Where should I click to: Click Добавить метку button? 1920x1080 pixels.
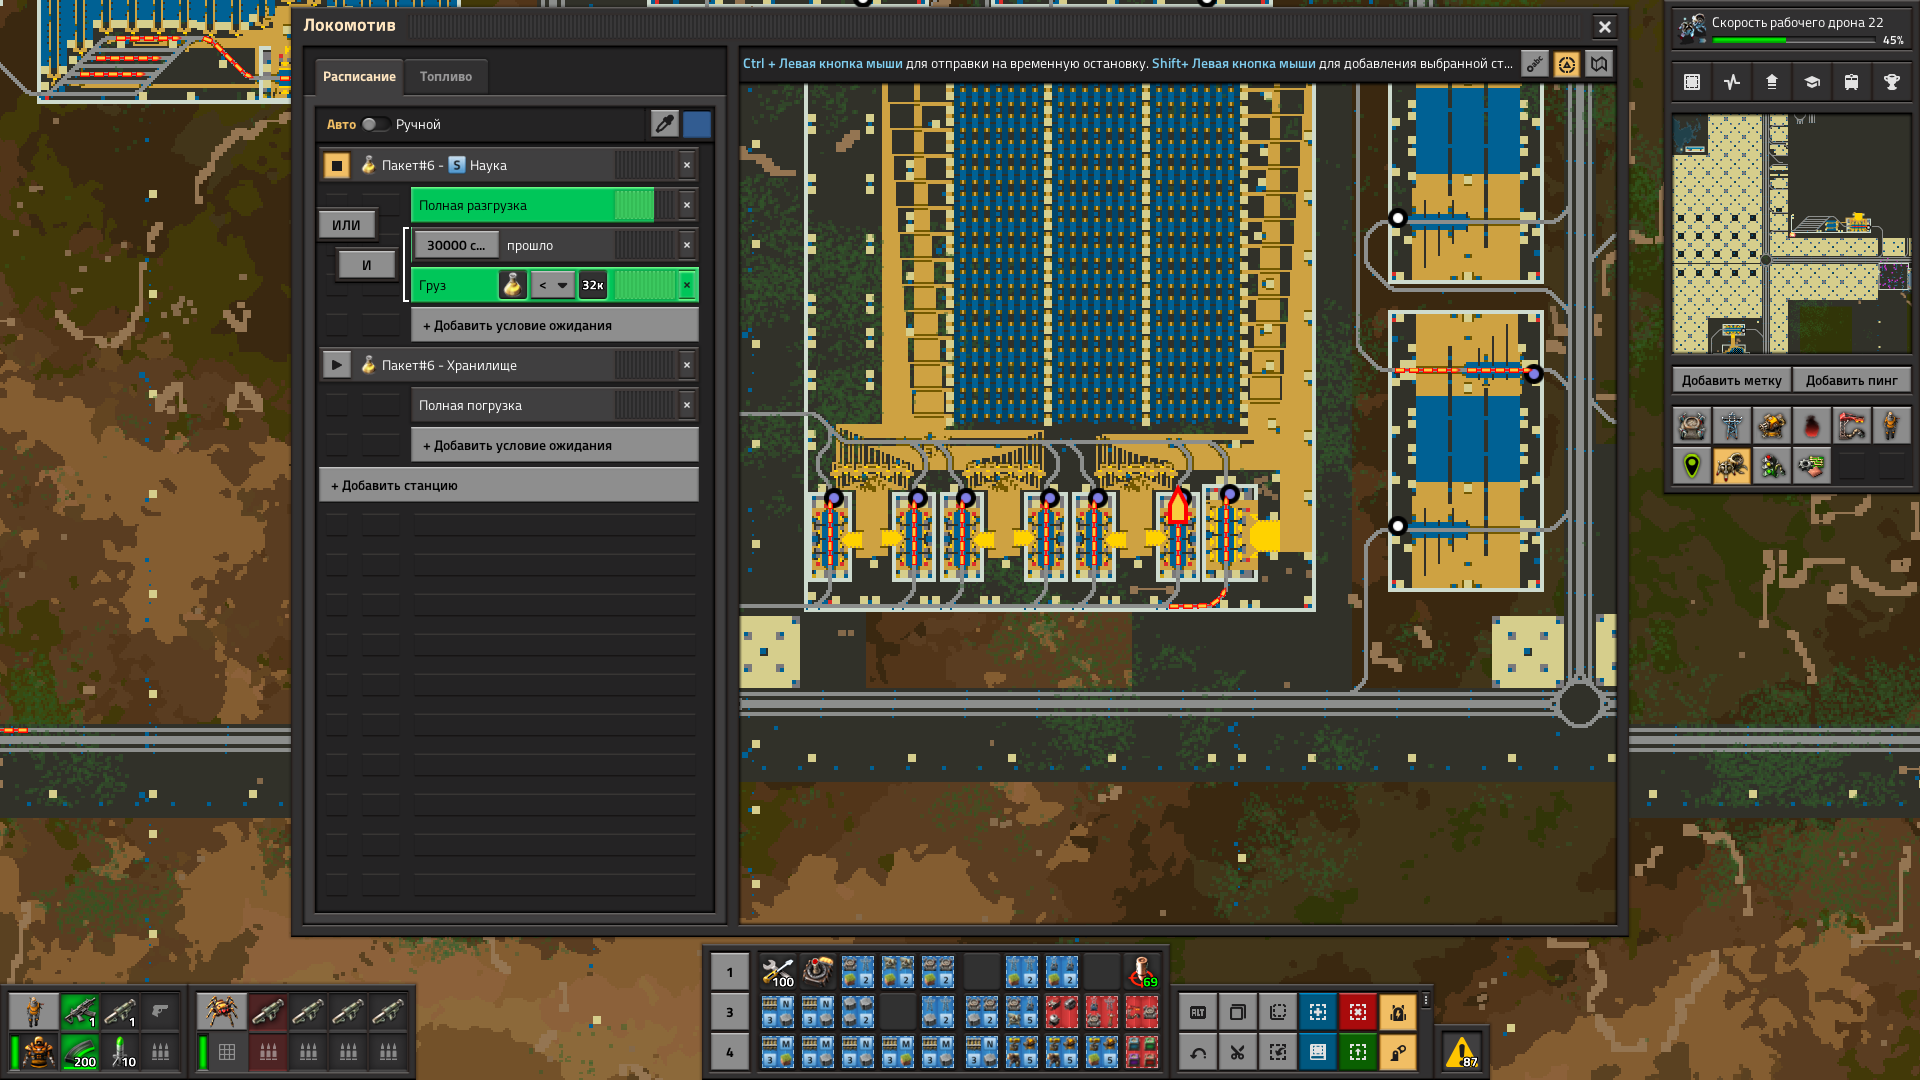coord(1731,380)
